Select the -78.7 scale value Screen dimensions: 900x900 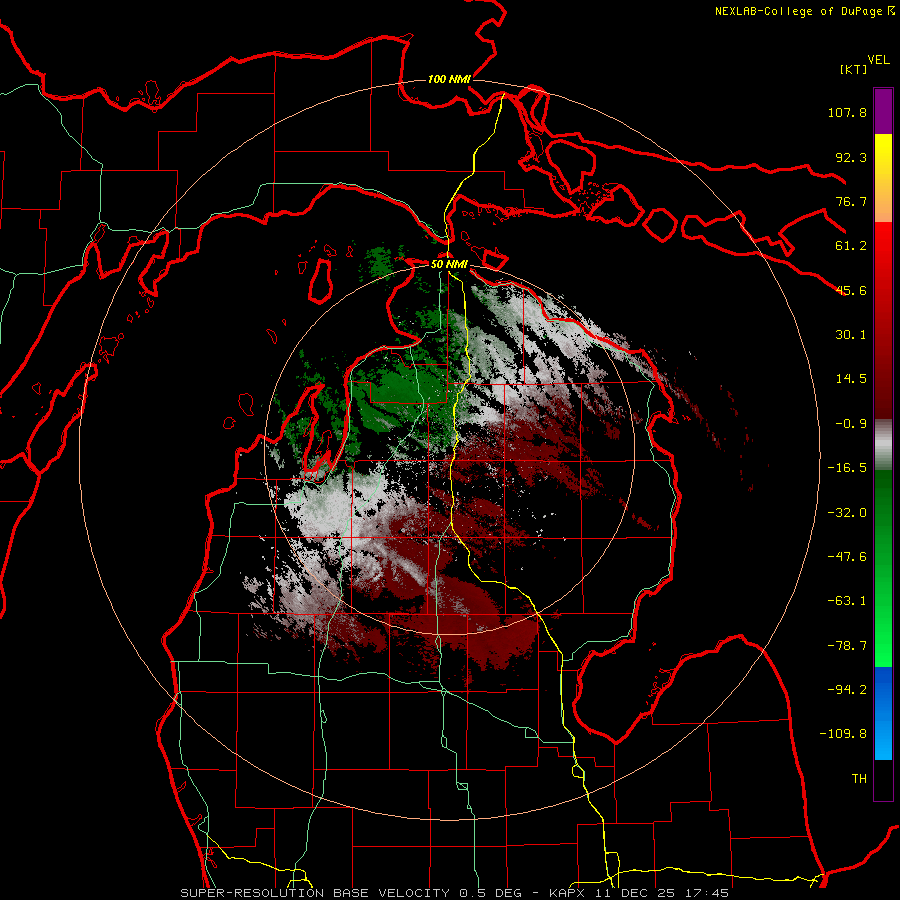tap(847, 646)
